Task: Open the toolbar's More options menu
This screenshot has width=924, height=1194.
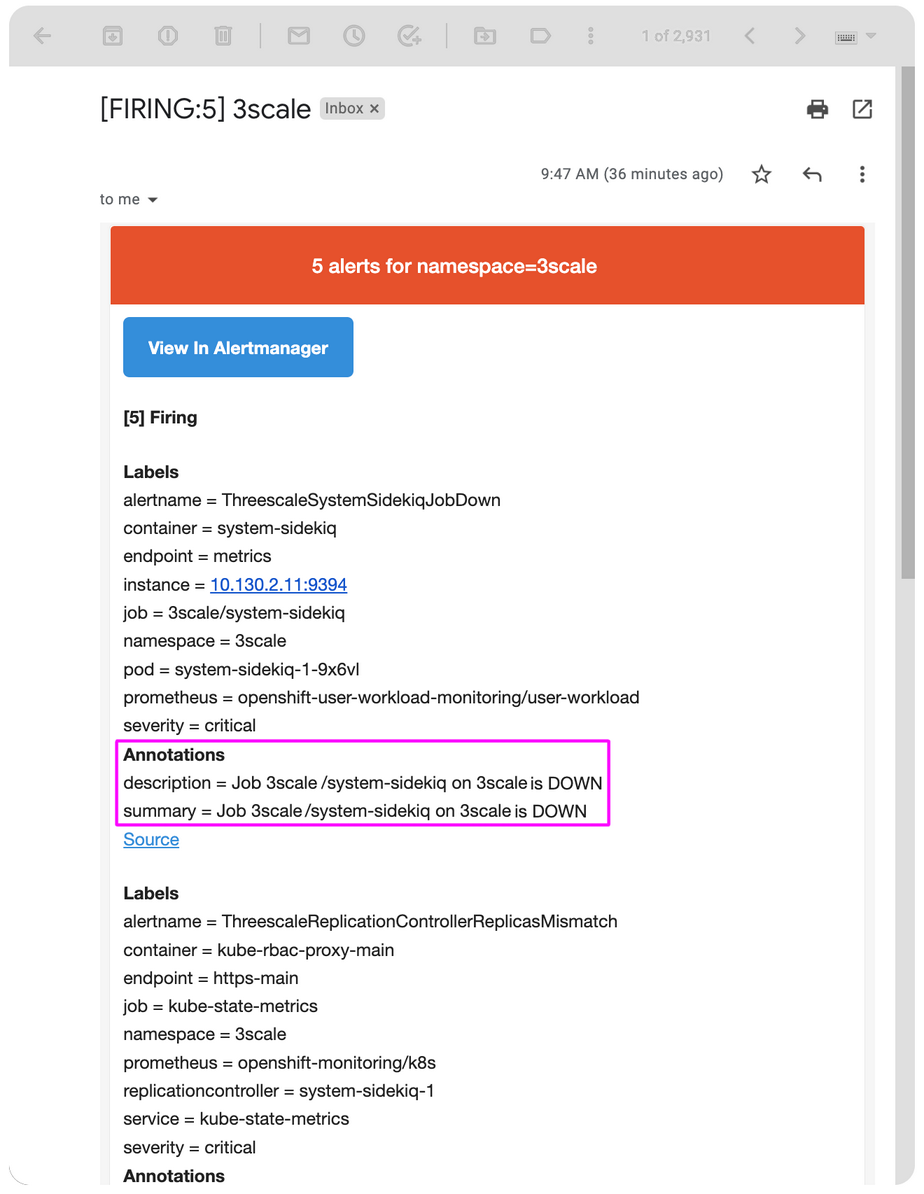Action: [x=591, y=36]
